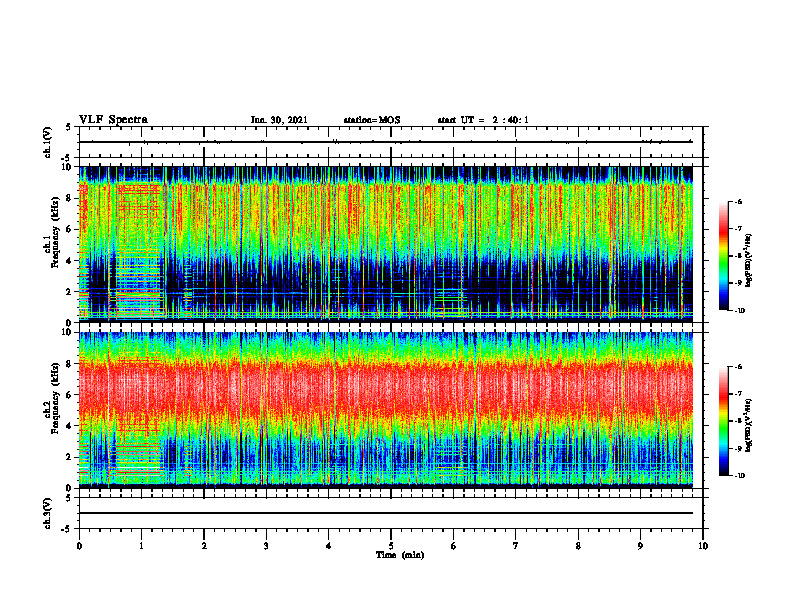Click the ch.1 spectrogram color scale bar
Screen dimensions: 792x612
coord(723,256)
